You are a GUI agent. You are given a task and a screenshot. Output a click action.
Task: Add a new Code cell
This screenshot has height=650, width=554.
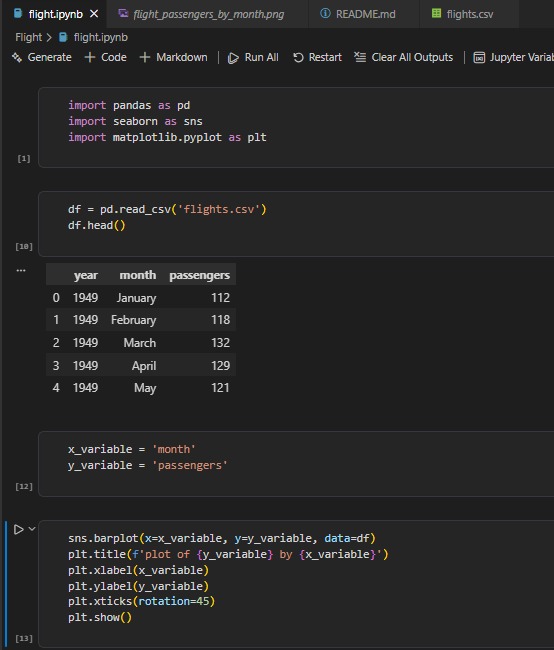click(x=105, y=57)
